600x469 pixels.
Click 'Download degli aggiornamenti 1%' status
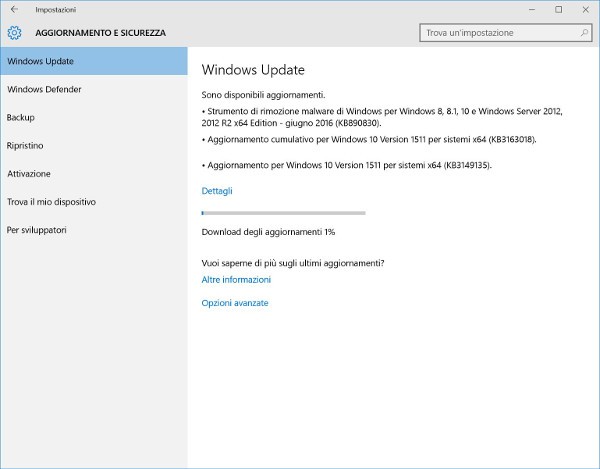268,232
